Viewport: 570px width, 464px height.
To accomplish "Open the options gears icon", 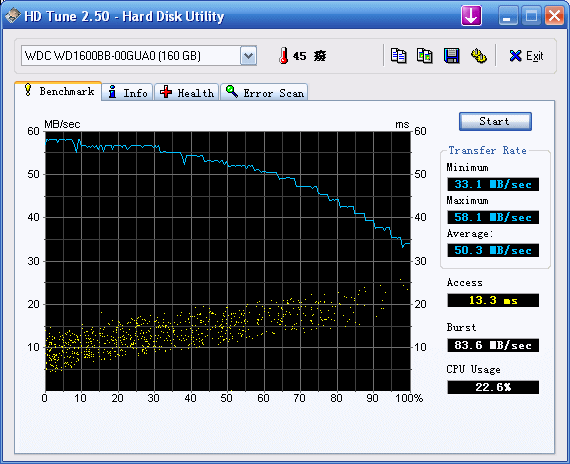I will pos(478,56).
